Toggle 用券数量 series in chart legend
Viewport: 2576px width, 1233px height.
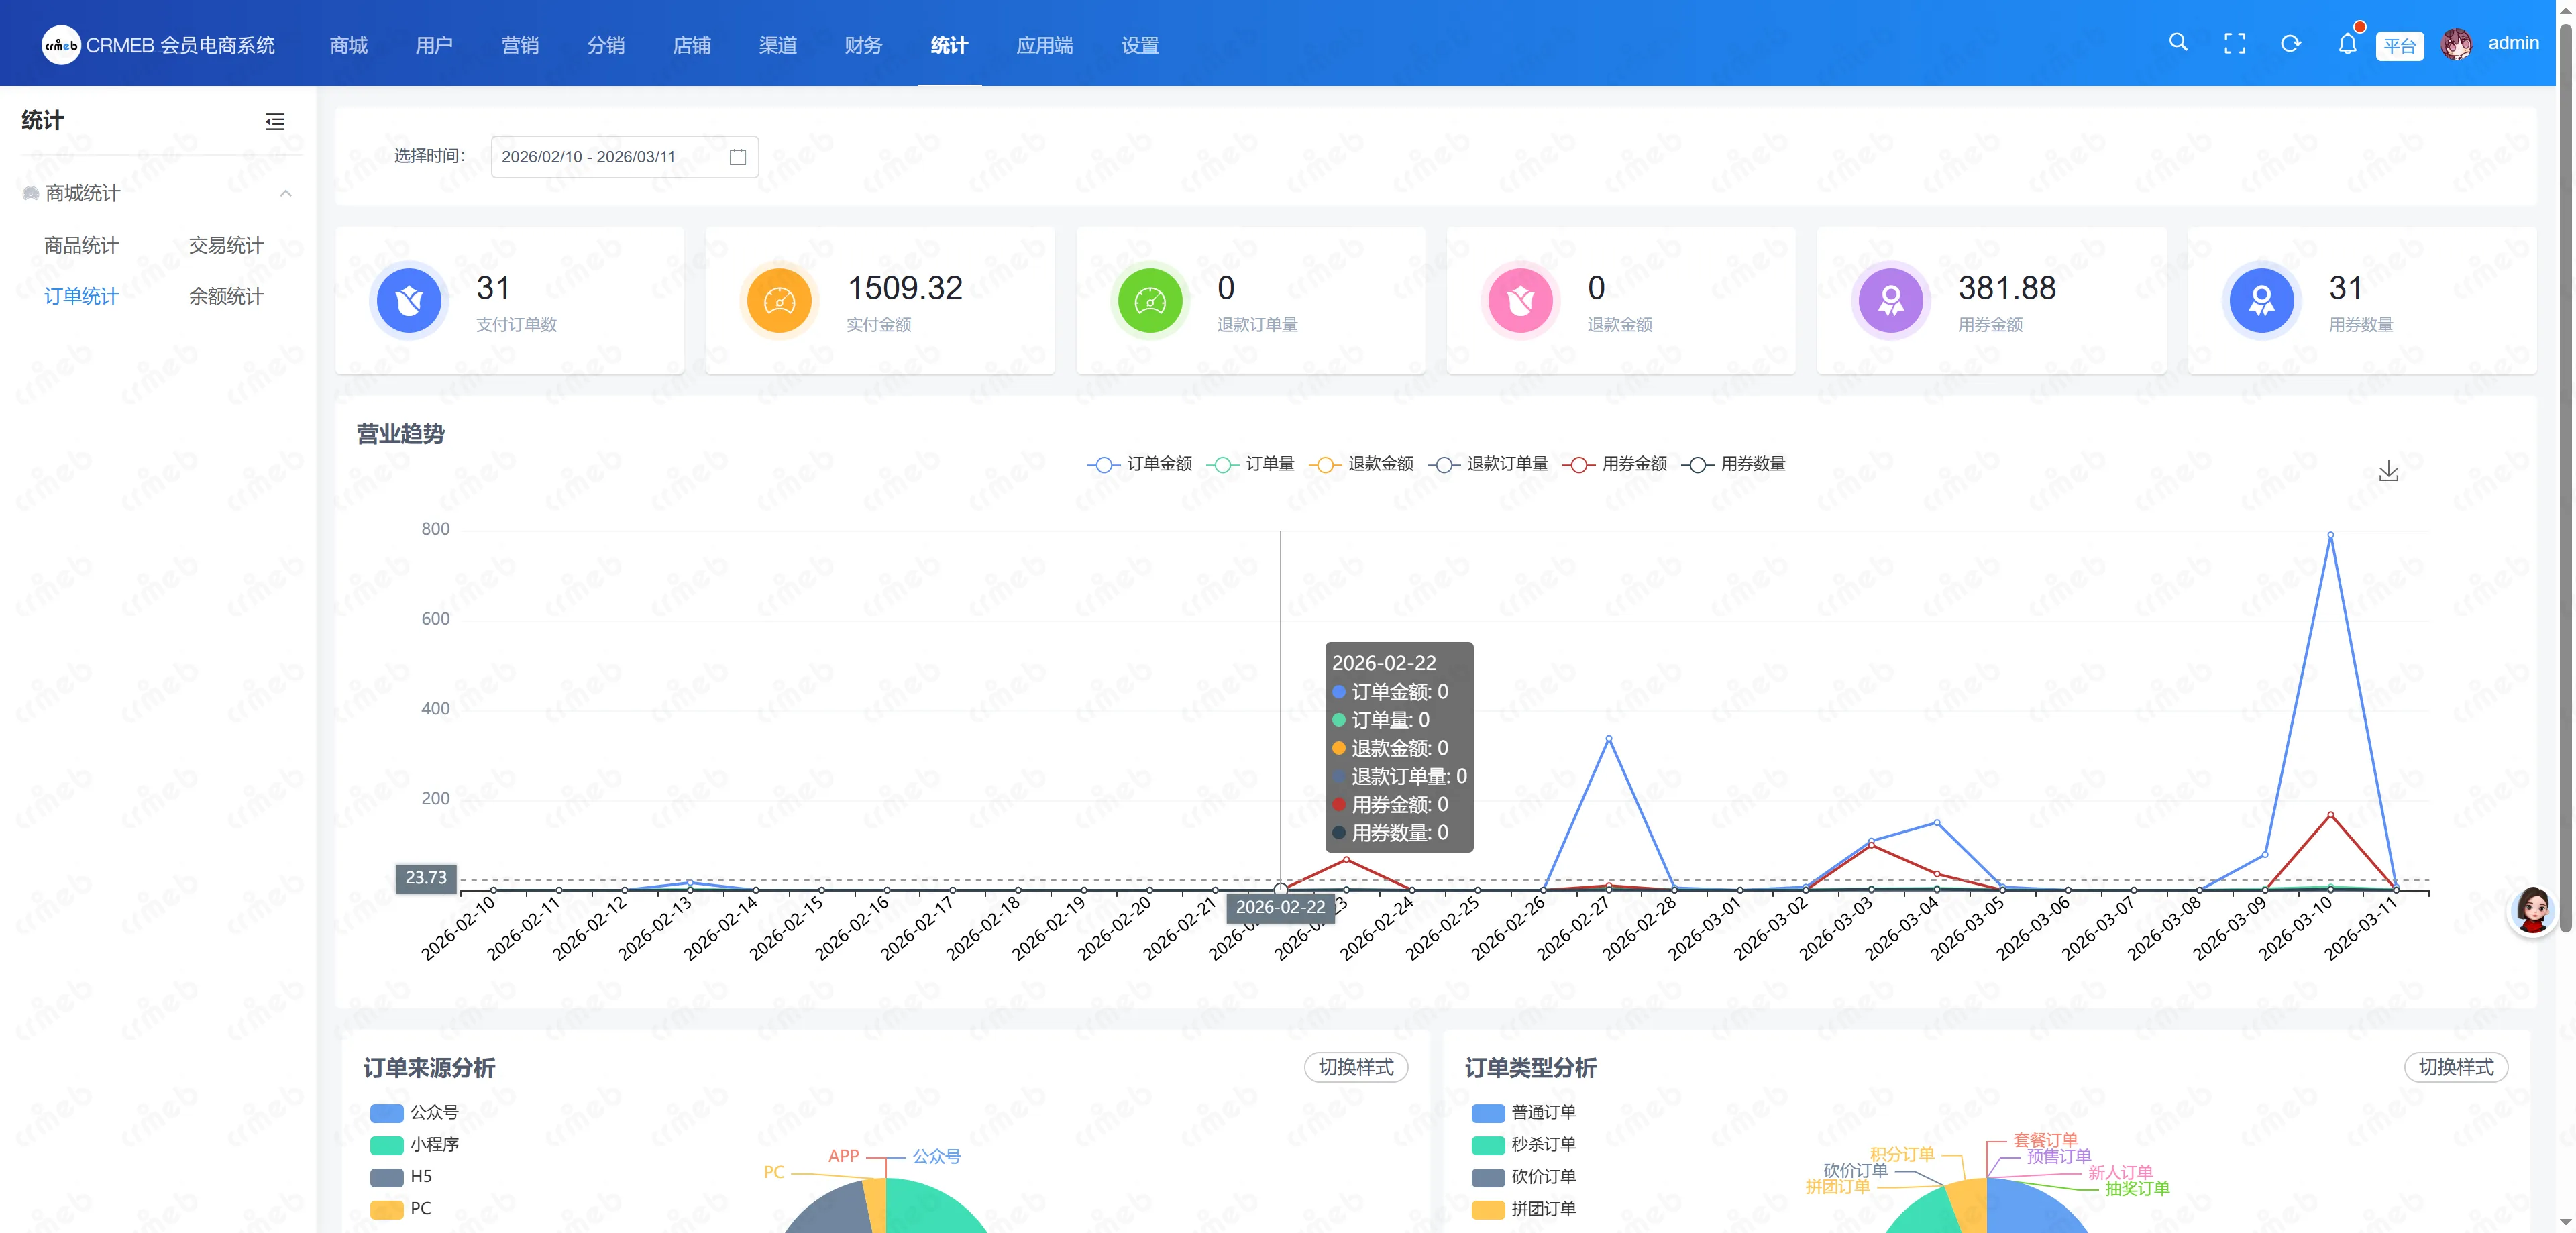tap(1734, 464)
